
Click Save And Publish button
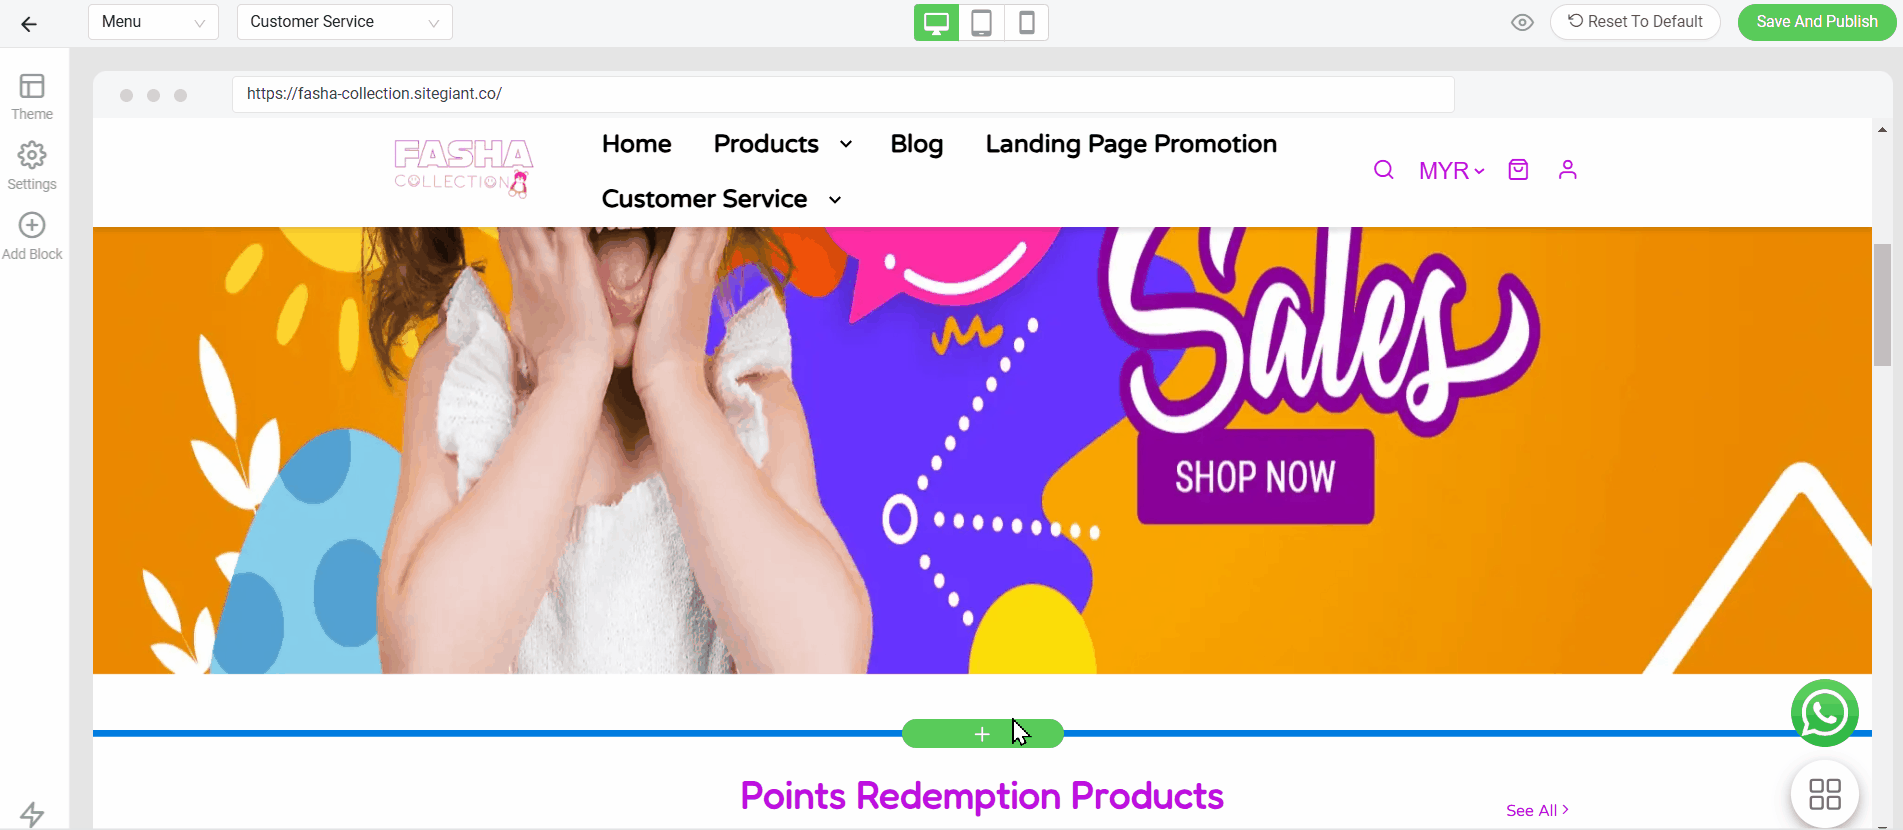tap(1816, 22)
